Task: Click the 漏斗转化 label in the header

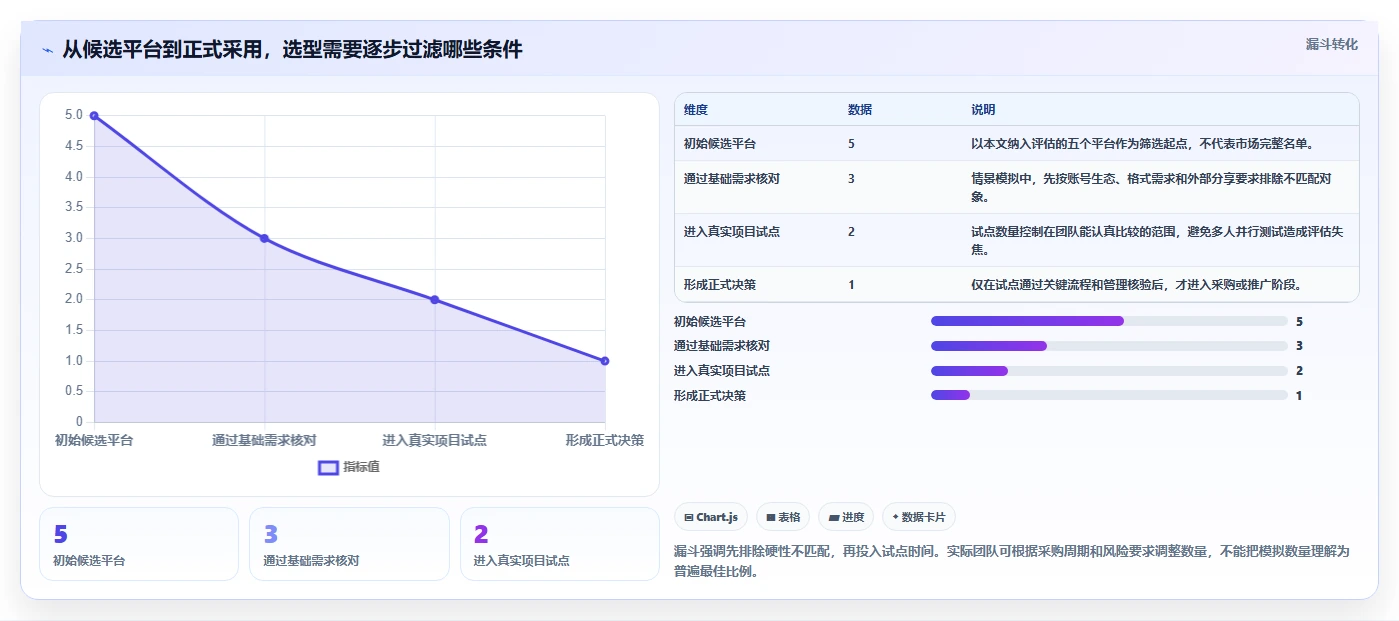Action: point(1331,44)
